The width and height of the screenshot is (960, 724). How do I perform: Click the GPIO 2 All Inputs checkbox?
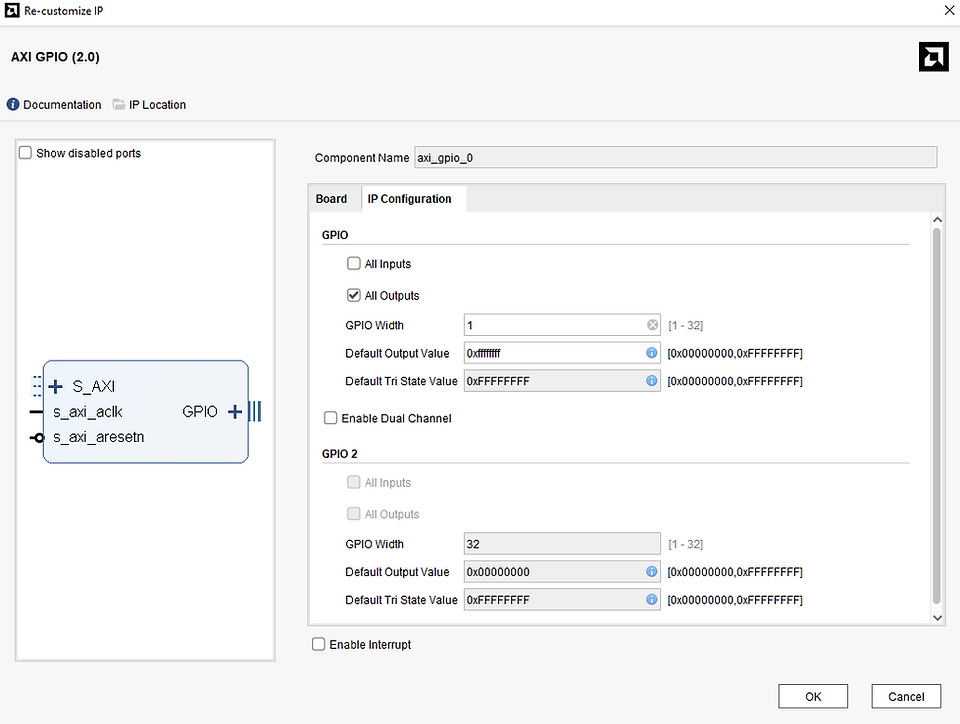point(353,482)
